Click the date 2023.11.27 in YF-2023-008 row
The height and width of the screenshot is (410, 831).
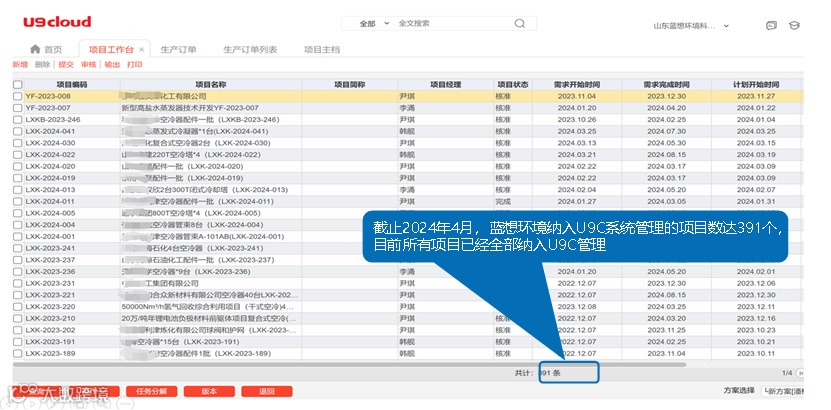756,96
